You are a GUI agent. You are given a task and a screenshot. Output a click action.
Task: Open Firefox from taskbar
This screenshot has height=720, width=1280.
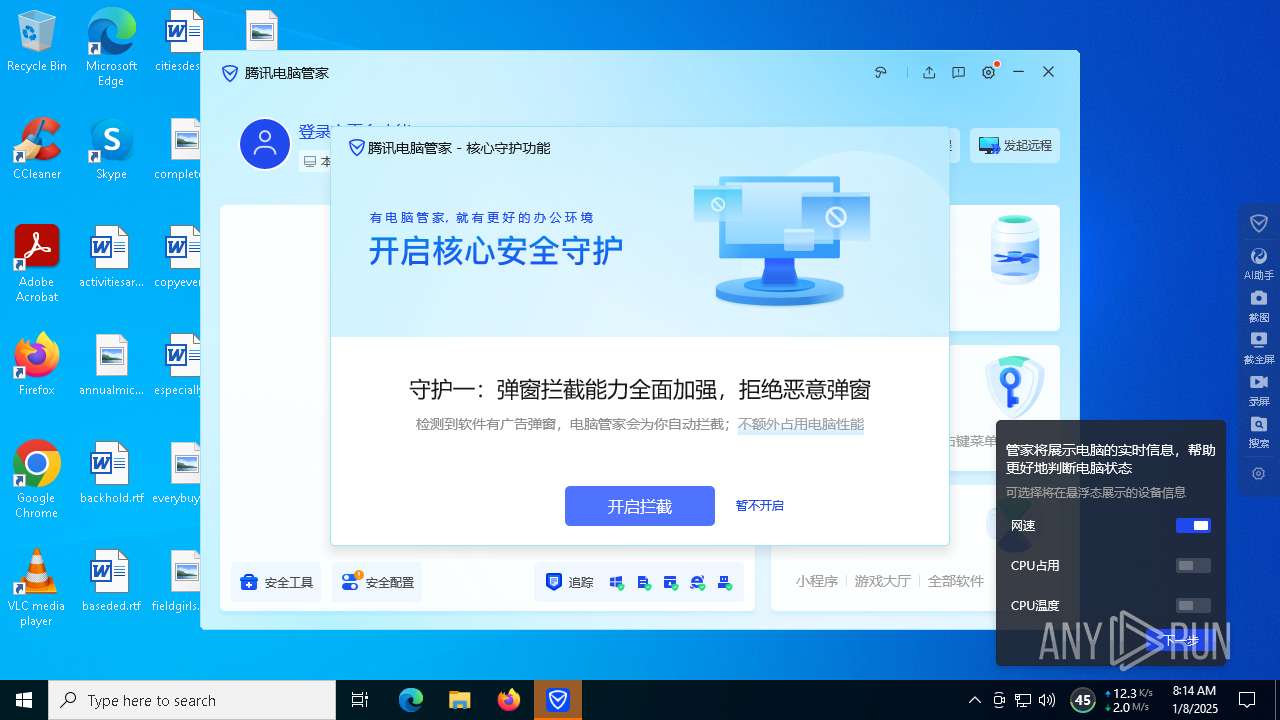509,700
